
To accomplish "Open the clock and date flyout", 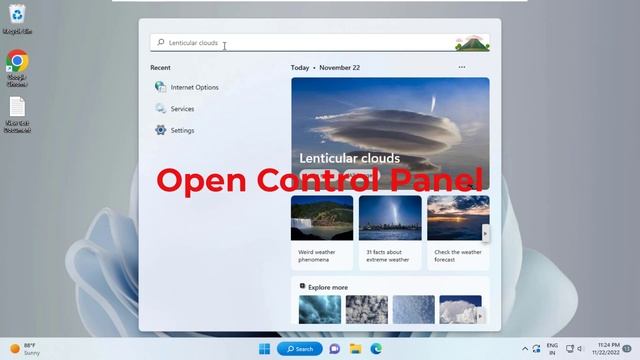I will pos(606,349).
